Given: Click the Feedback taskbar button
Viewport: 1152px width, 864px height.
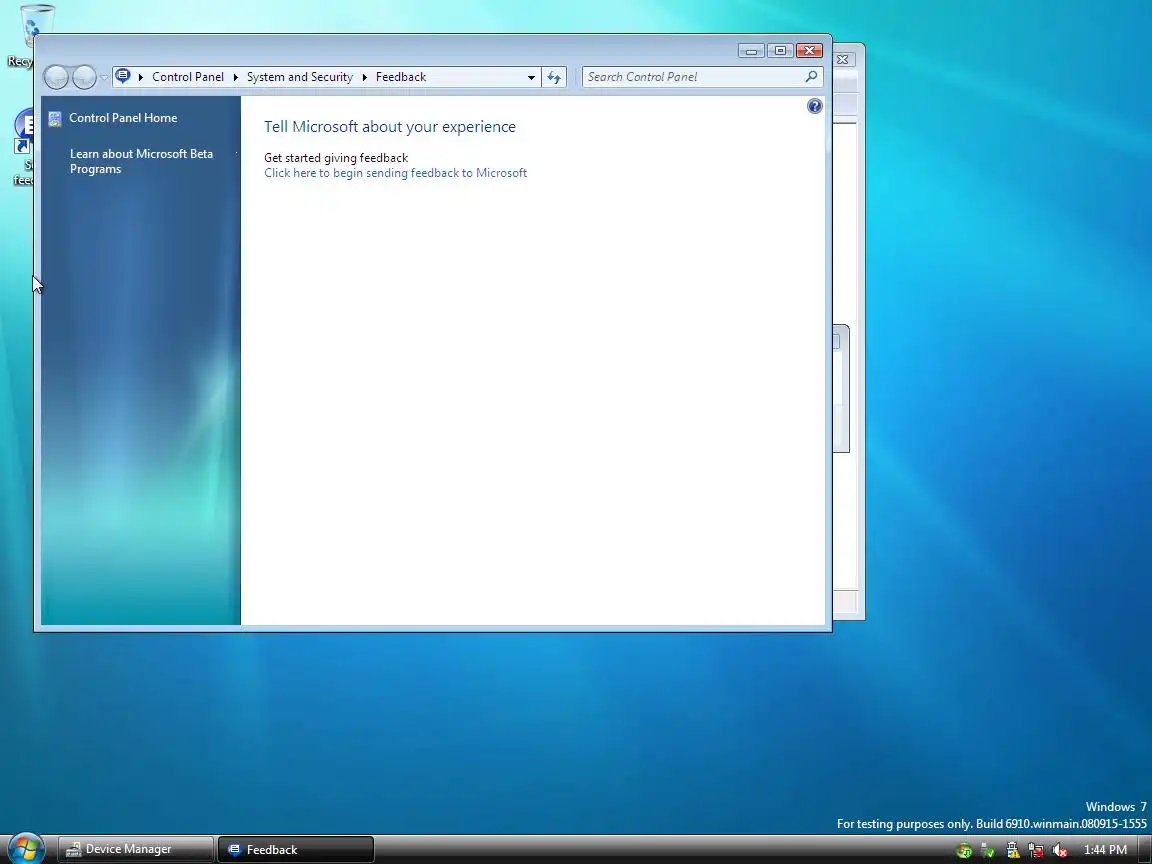Looking at the screenshot, I should click(295, 849).
